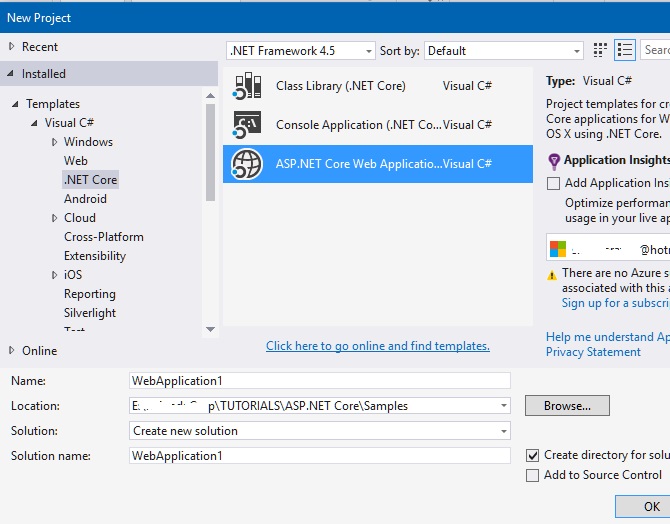Viewport: 670px width, 524px height.
Task: Collapse the Installed section
Action: tap(10, 74)
